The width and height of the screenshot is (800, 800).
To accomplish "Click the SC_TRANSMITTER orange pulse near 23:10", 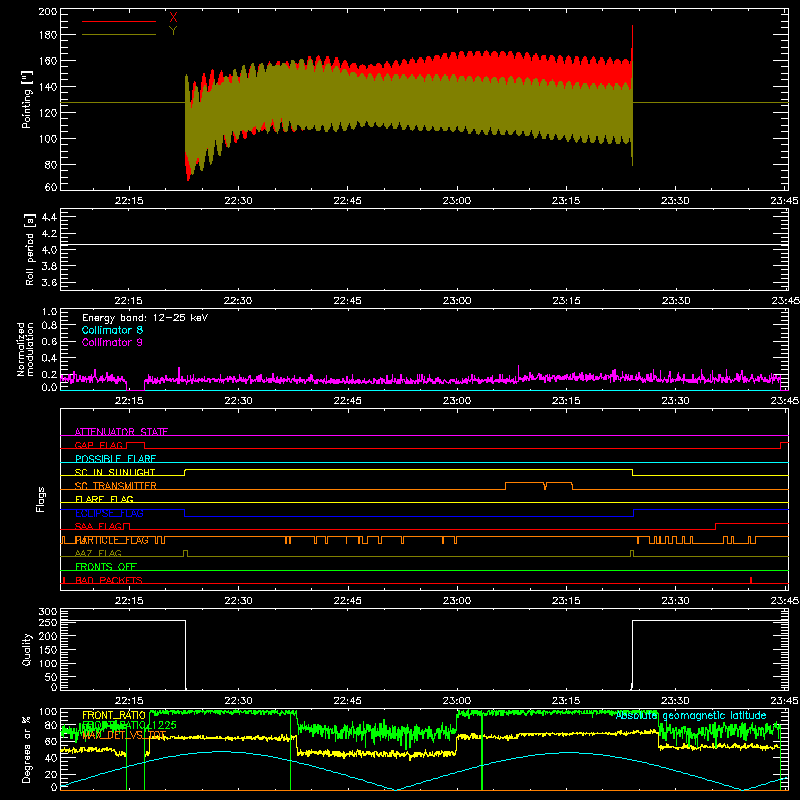I will click(x=539, y=485).
